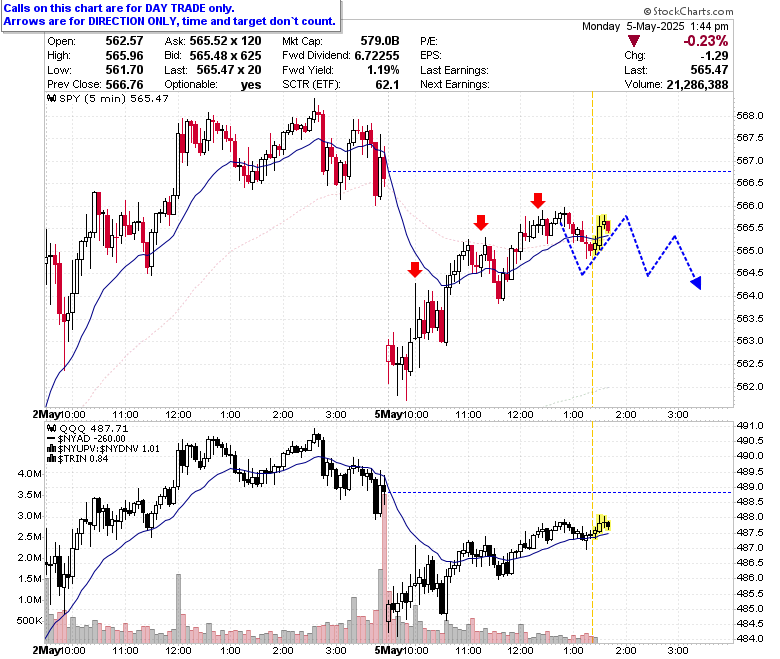
Task: Click the StockCharts.com copyright link
Action: (688, 11)
